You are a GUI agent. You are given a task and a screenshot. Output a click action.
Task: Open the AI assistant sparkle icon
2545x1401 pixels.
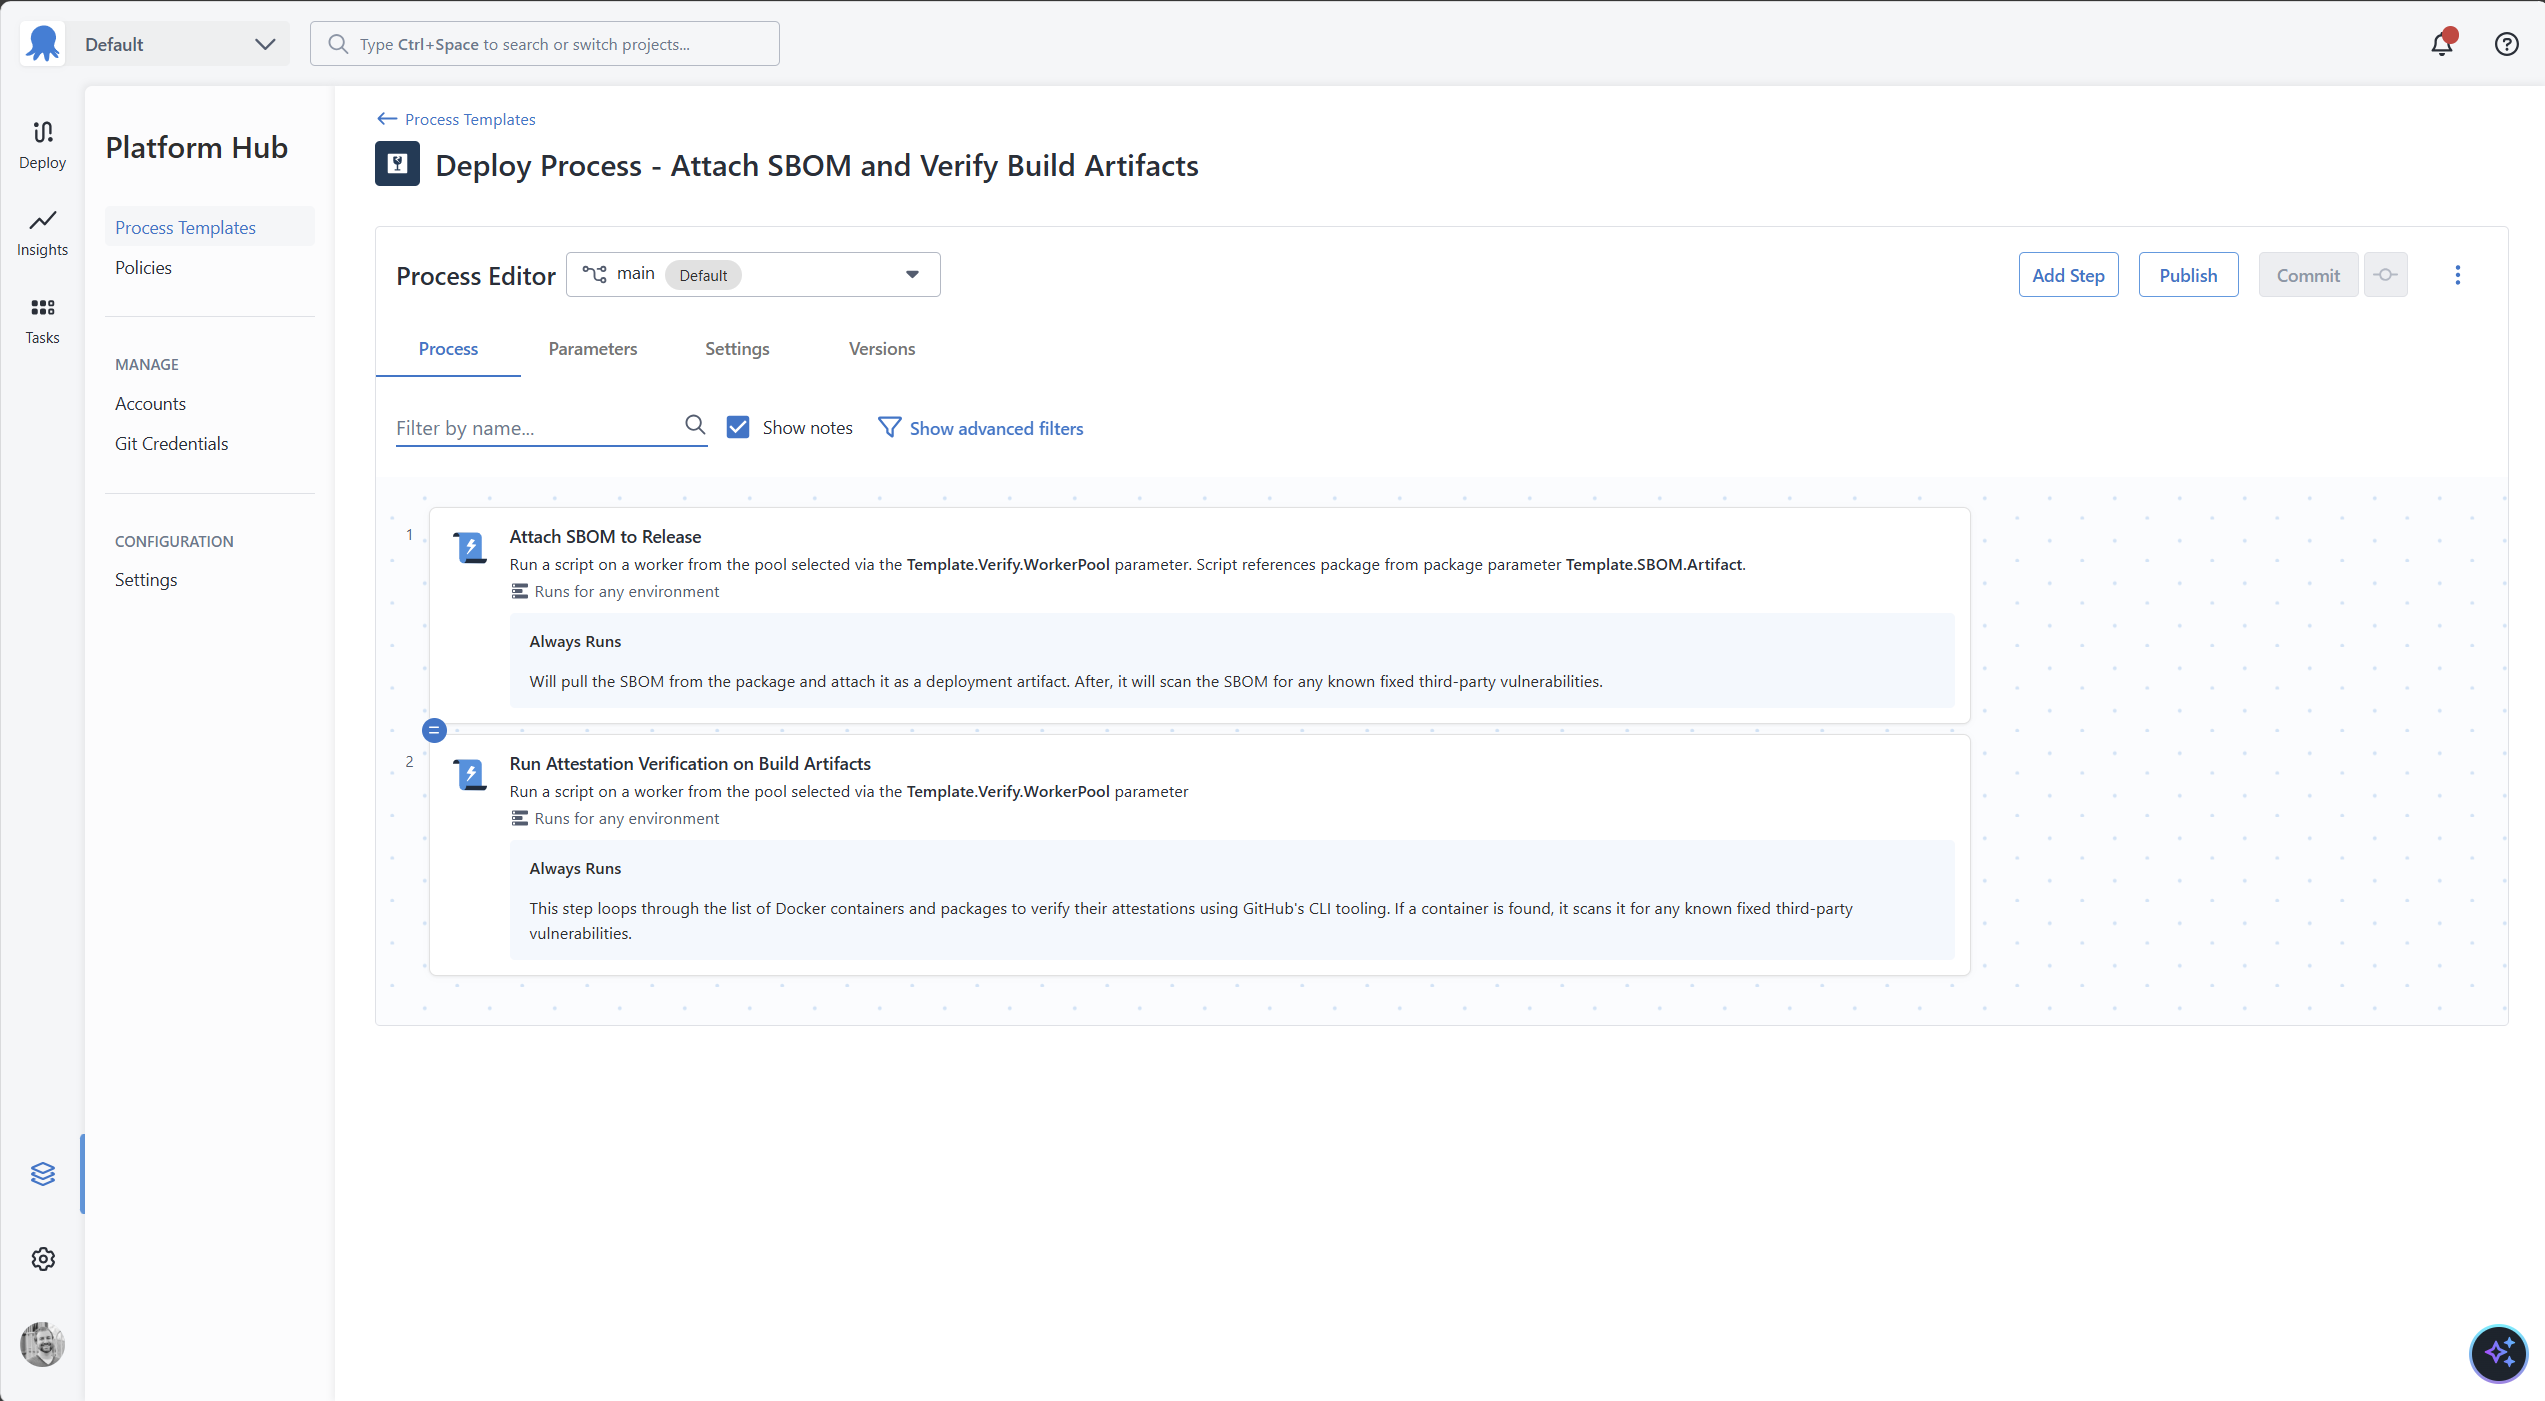(2498, 1354)
